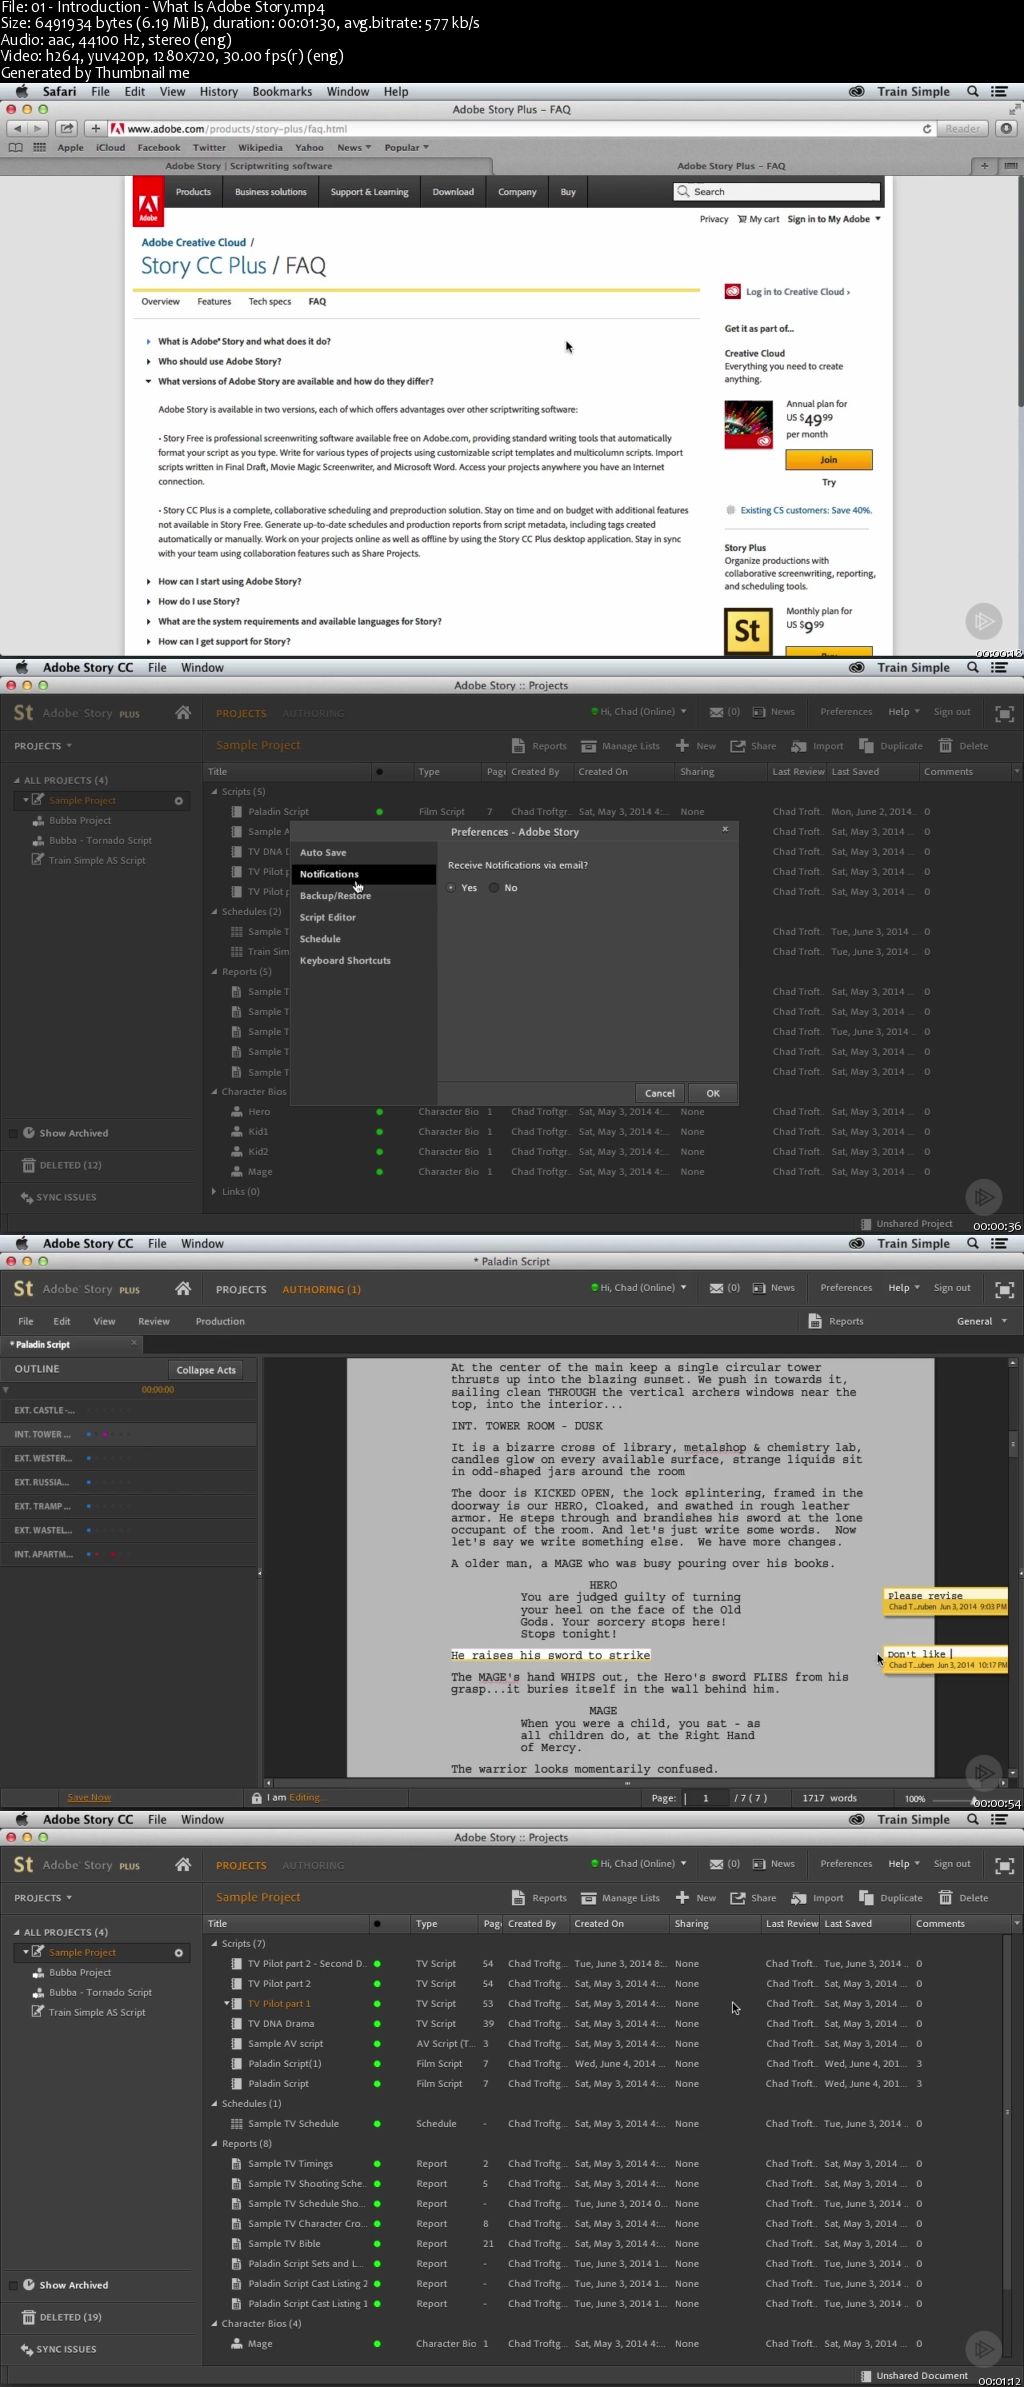Open the 'Please revise' comment note
This screenshot has width=1024, height=2387.
tap(946, 1600)
